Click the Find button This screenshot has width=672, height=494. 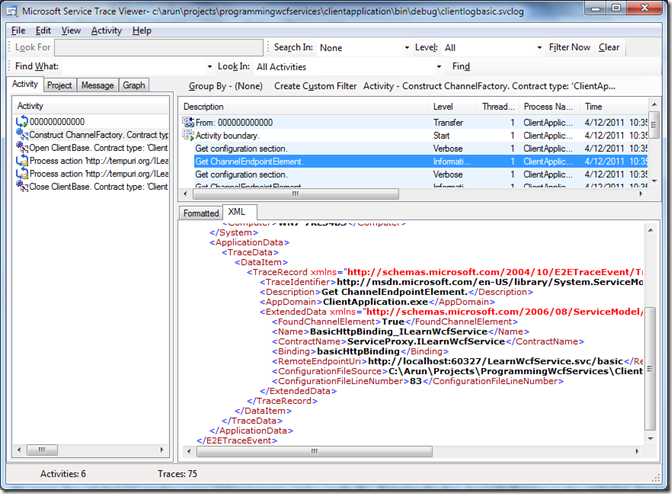point(461,66)
